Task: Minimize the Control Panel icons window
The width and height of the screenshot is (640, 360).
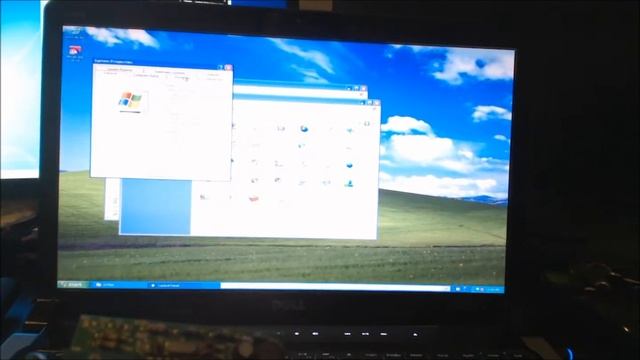Action: 363,102
